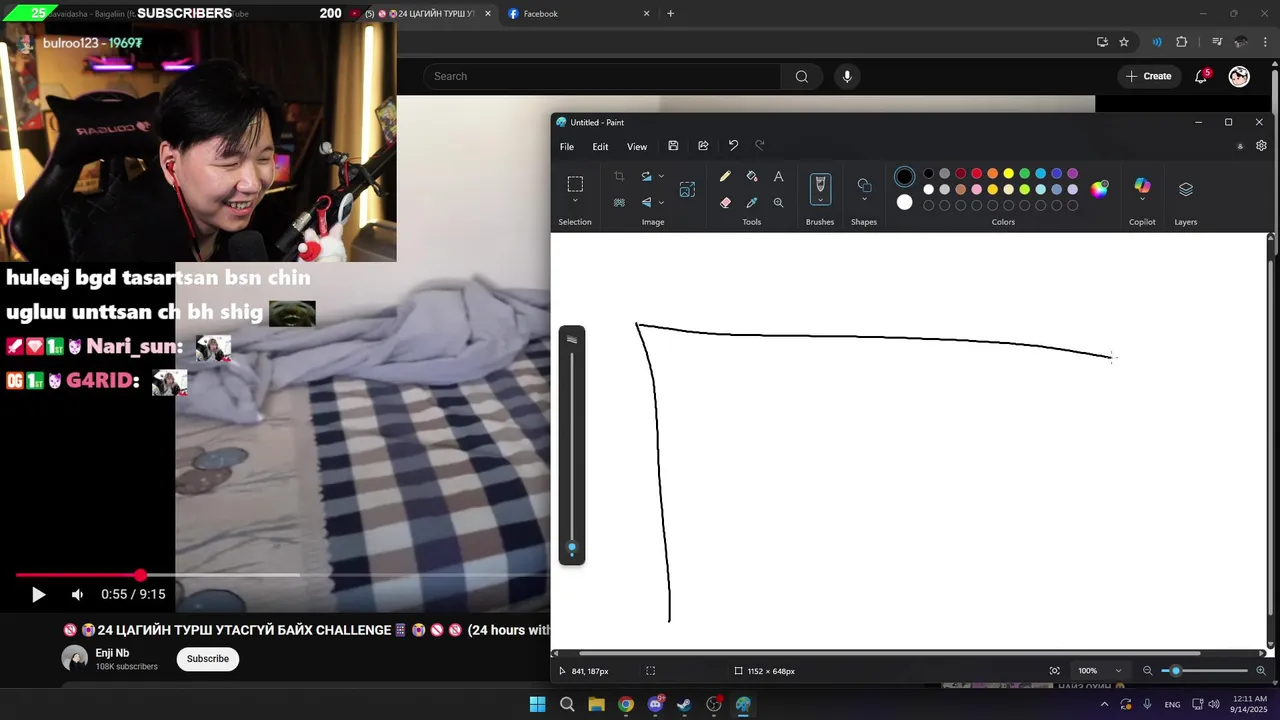Select the yellow color swatch

coord(1008,173)
